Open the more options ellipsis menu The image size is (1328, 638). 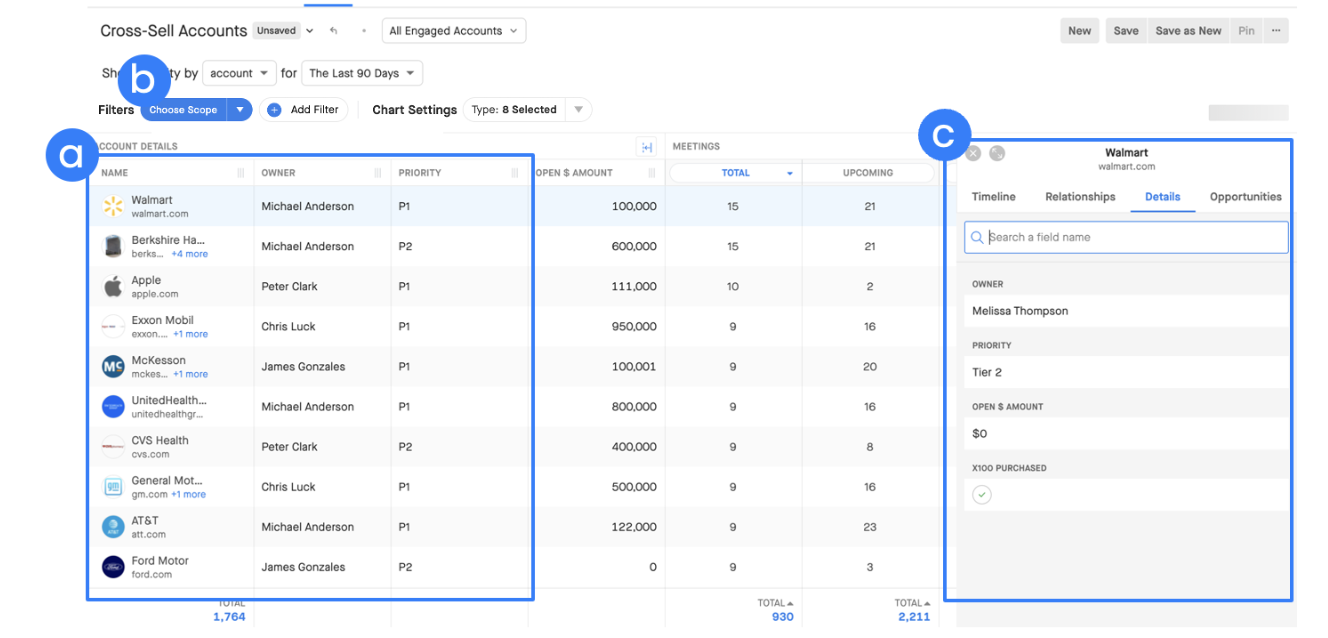[x=1275, y=31]
